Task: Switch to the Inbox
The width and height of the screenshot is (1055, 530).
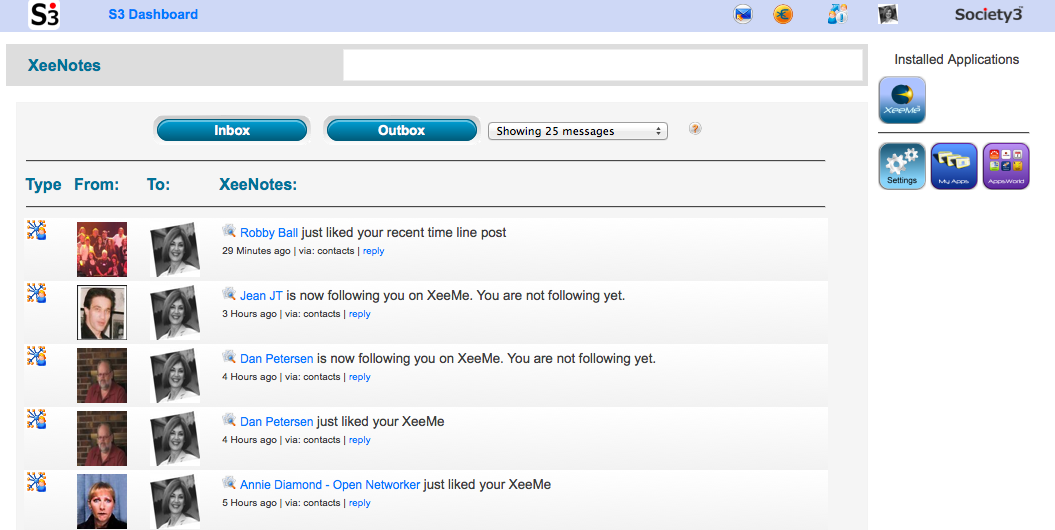Action: (x=232, y=130)
